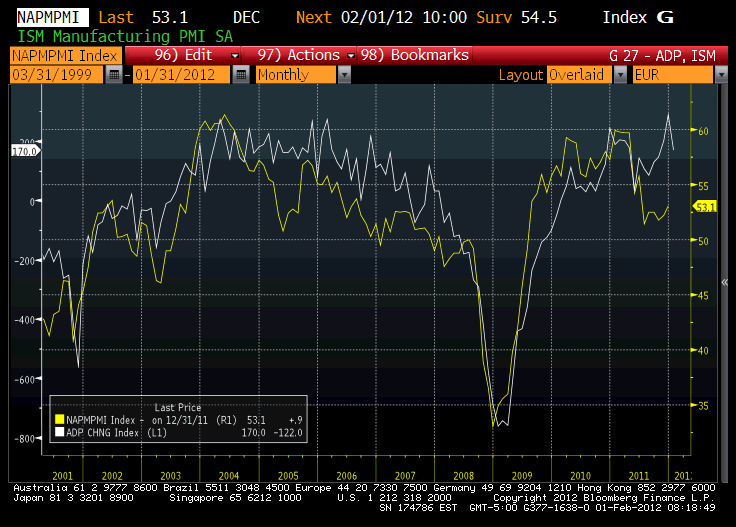Viewport: 736px width, 527px height.
Task: Click the 'Index G' label at top right
Action: (x=638, y=18)
